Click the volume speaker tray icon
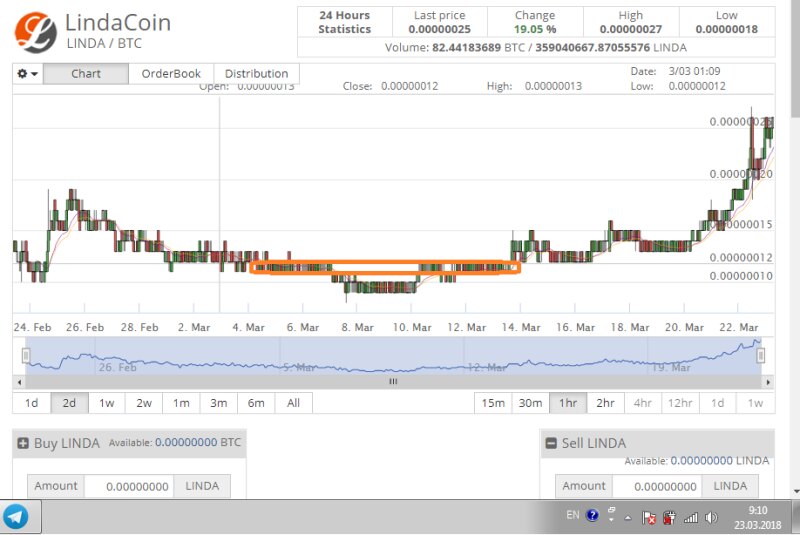The height and width of the screenshot is (535, 800). [711, 518]
